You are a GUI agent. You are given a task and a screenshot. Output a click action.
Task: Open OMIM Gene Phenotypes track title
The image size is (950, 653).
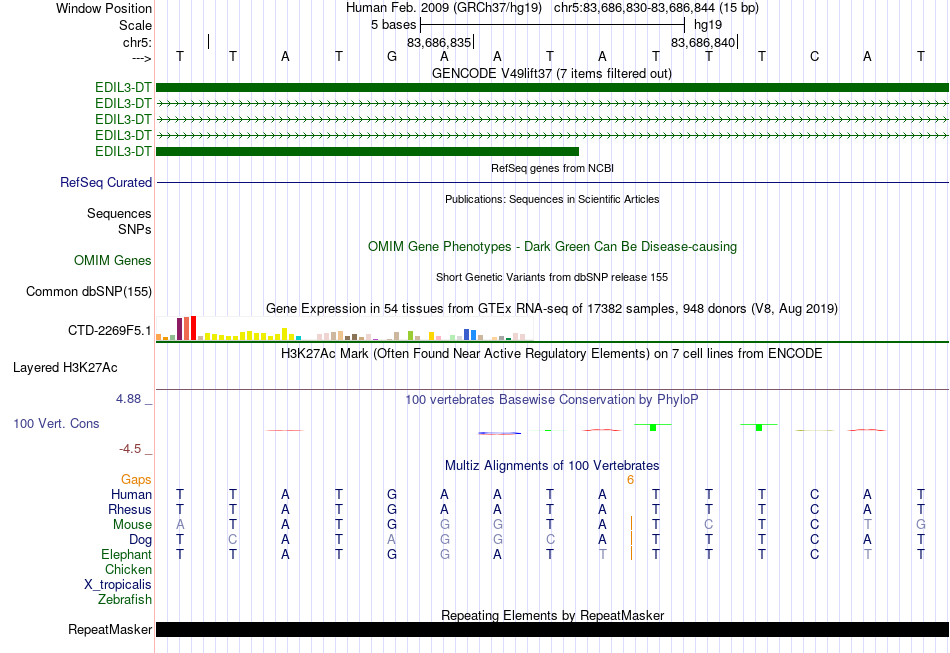pos(552,247)
